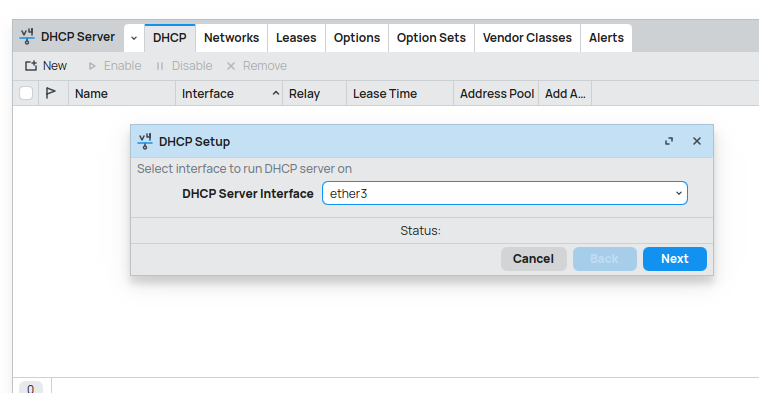Open the Leases tab

click(296, 38)
